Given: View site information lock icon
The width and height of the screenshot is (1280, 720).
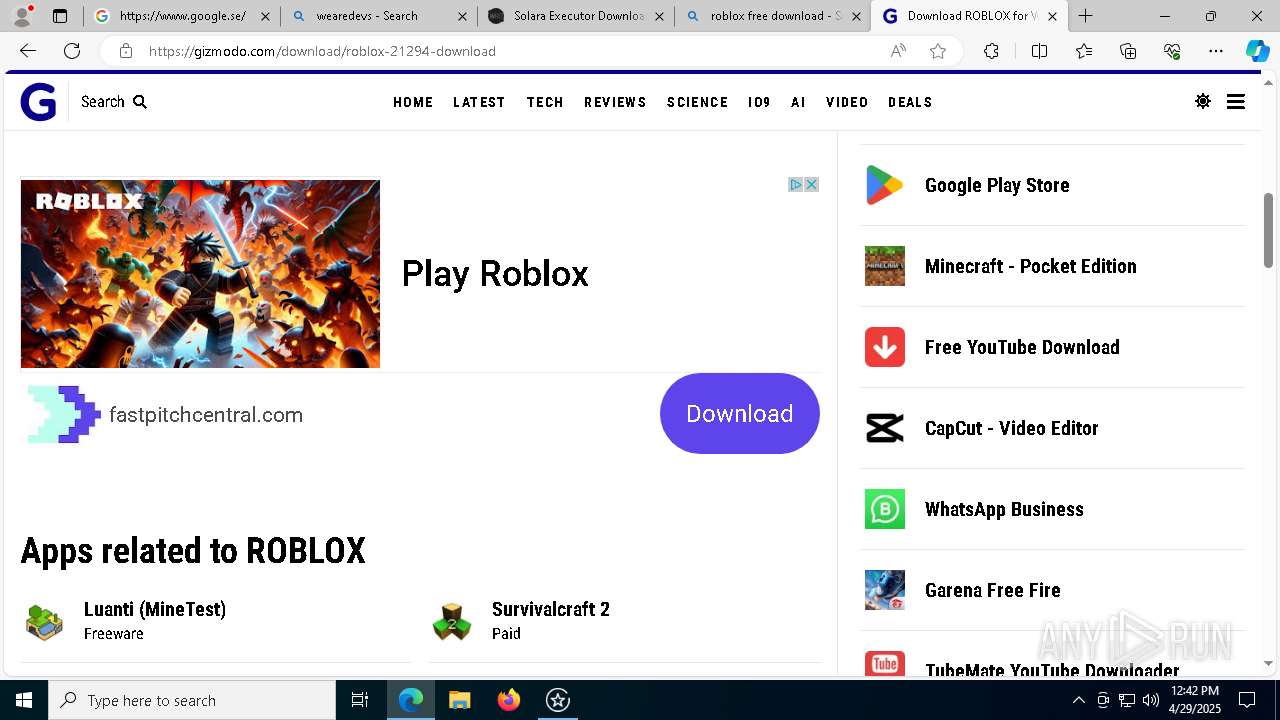Looking at the screenshot, I should 125,51.
